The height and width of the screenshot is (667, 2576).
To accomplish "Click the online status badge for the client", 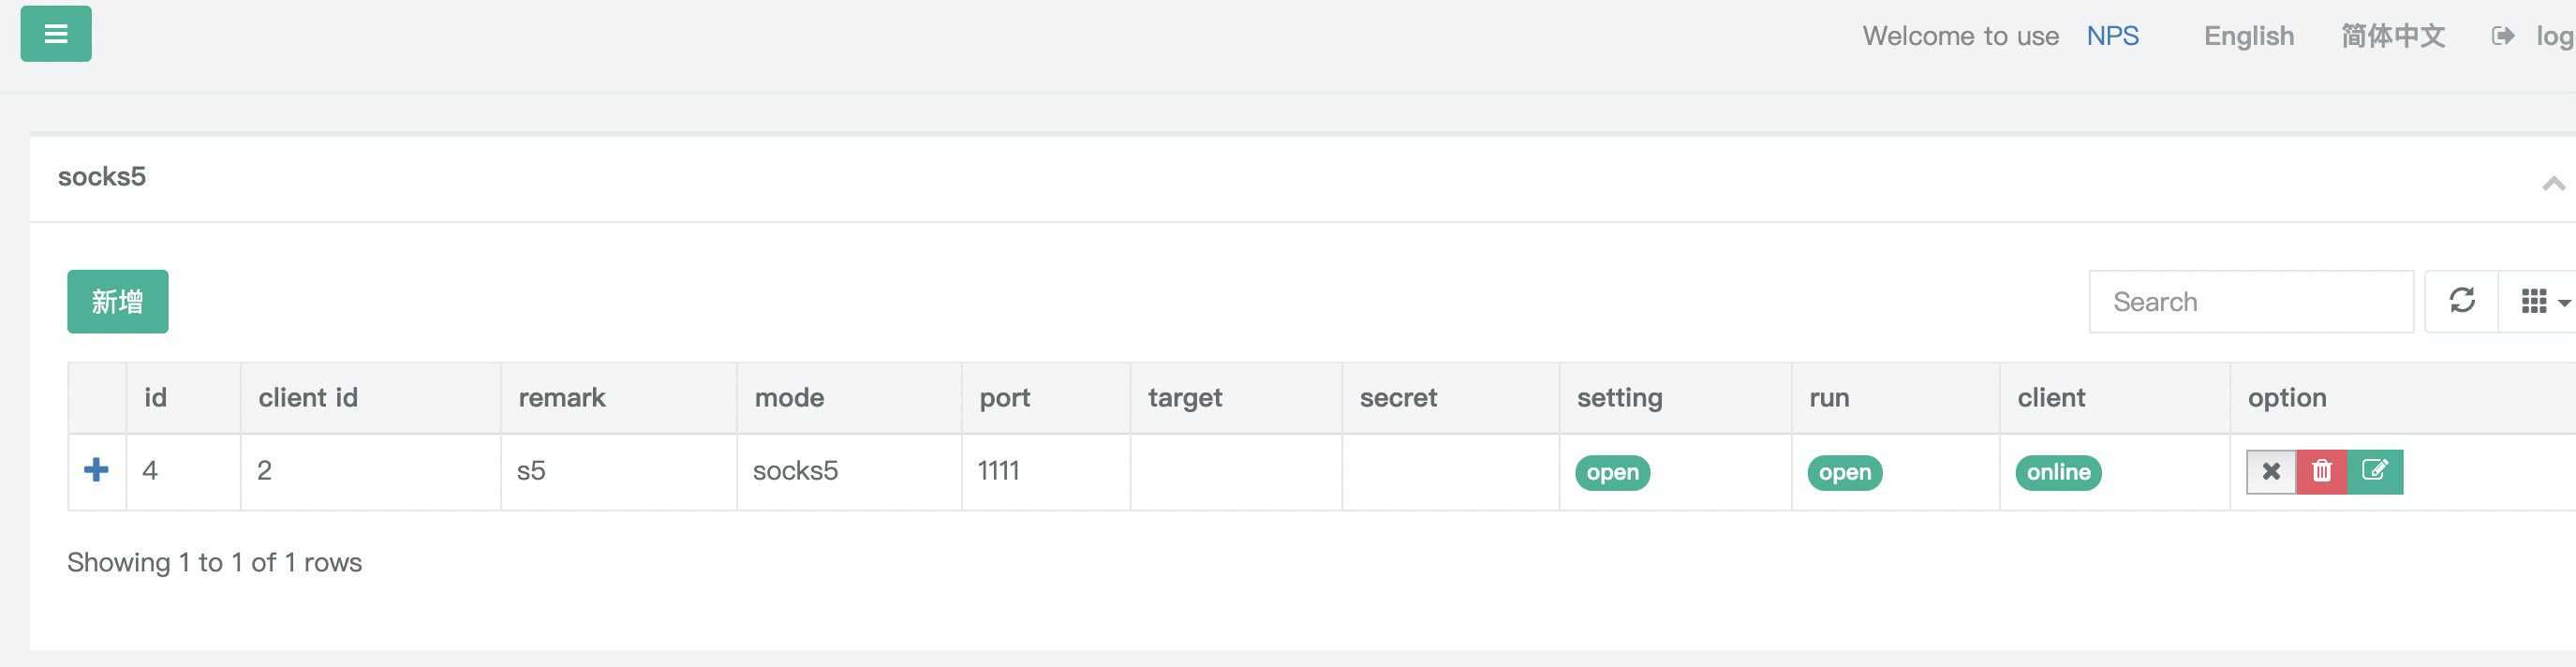I will click(2058, 472).
